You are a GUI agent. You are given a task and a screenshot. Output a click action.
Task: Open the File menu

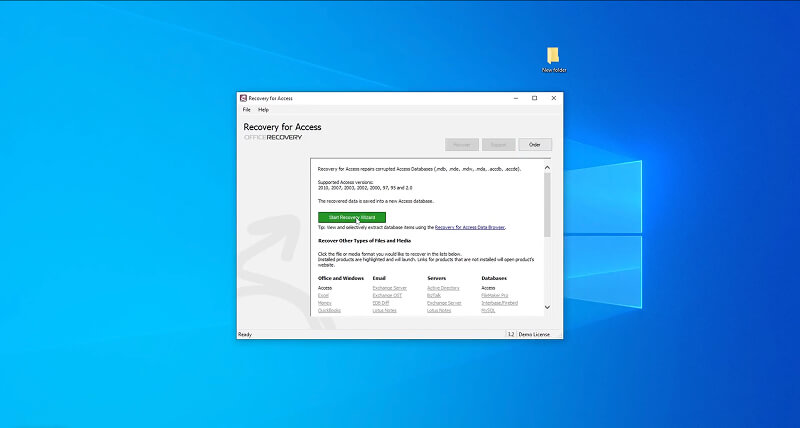point(246,109)
